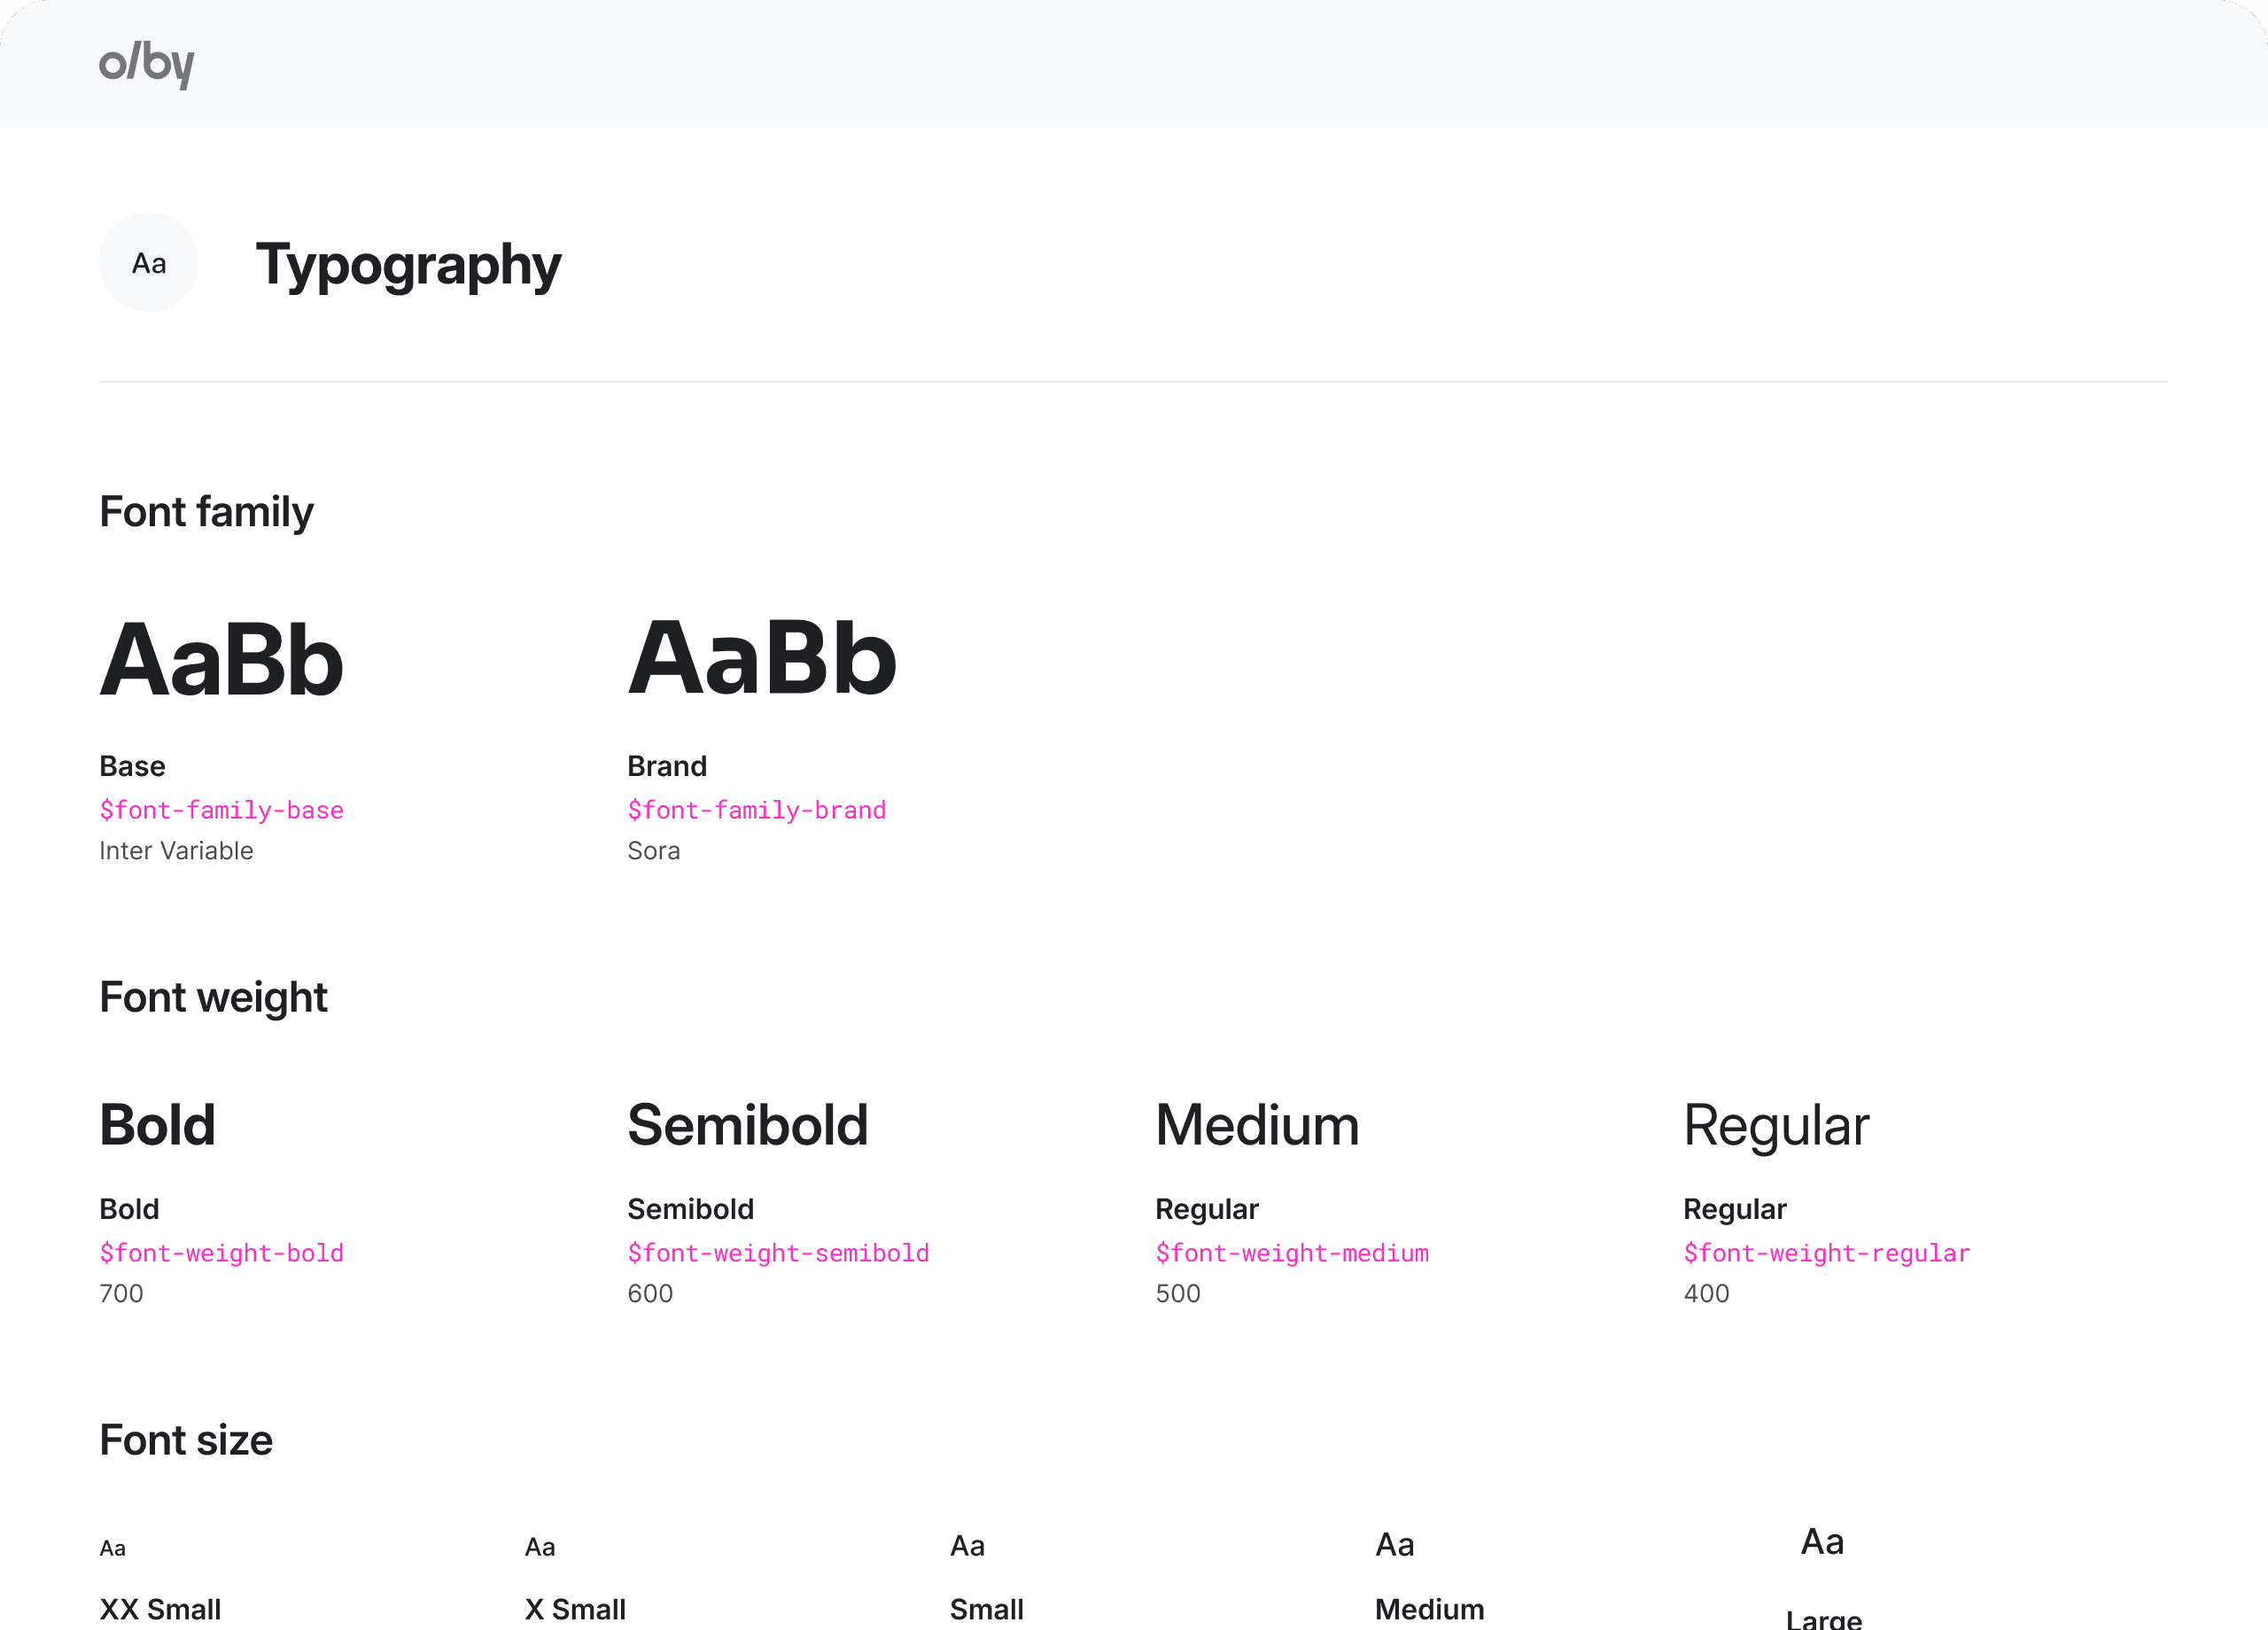Click the Base AaBb font sample
The height and width of the screenshot is (1630, 2268).
[x=222, y=660]
